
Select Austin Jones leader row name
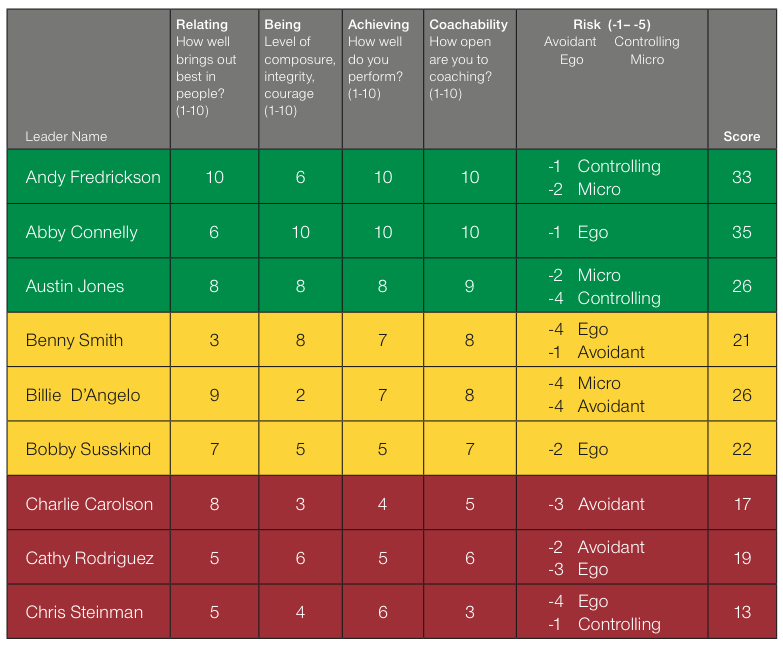(75, 286)
